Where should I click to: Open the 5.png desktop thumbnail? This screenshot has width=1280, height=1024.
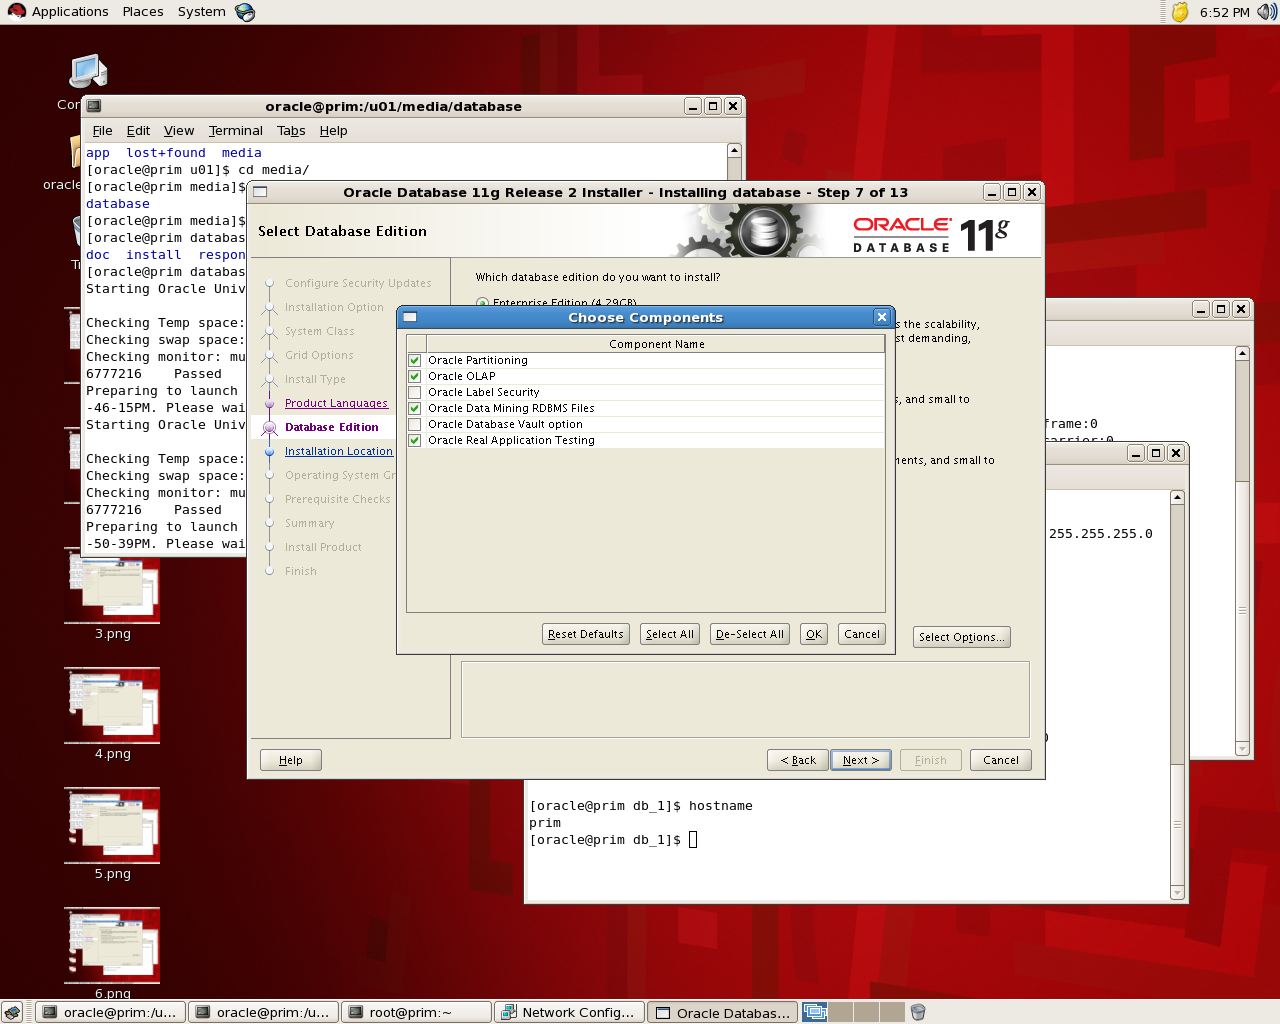(x=112, y=827)
